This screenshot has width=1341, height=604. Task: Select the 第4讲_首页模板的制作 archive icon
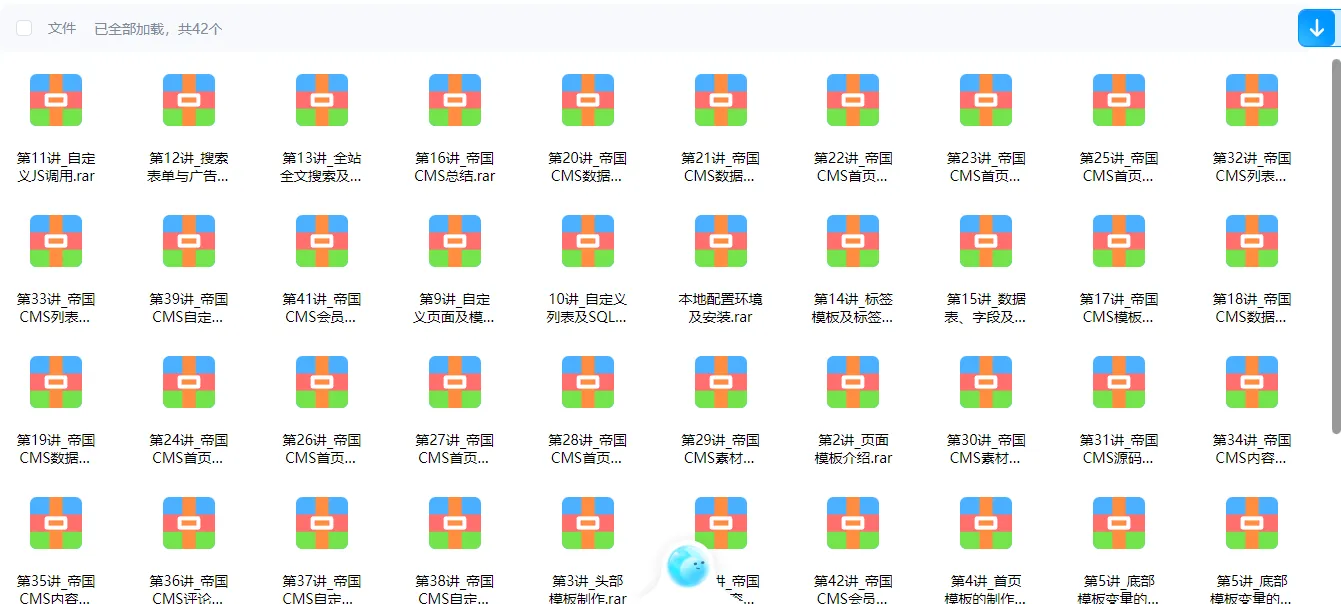coord(985,522)
